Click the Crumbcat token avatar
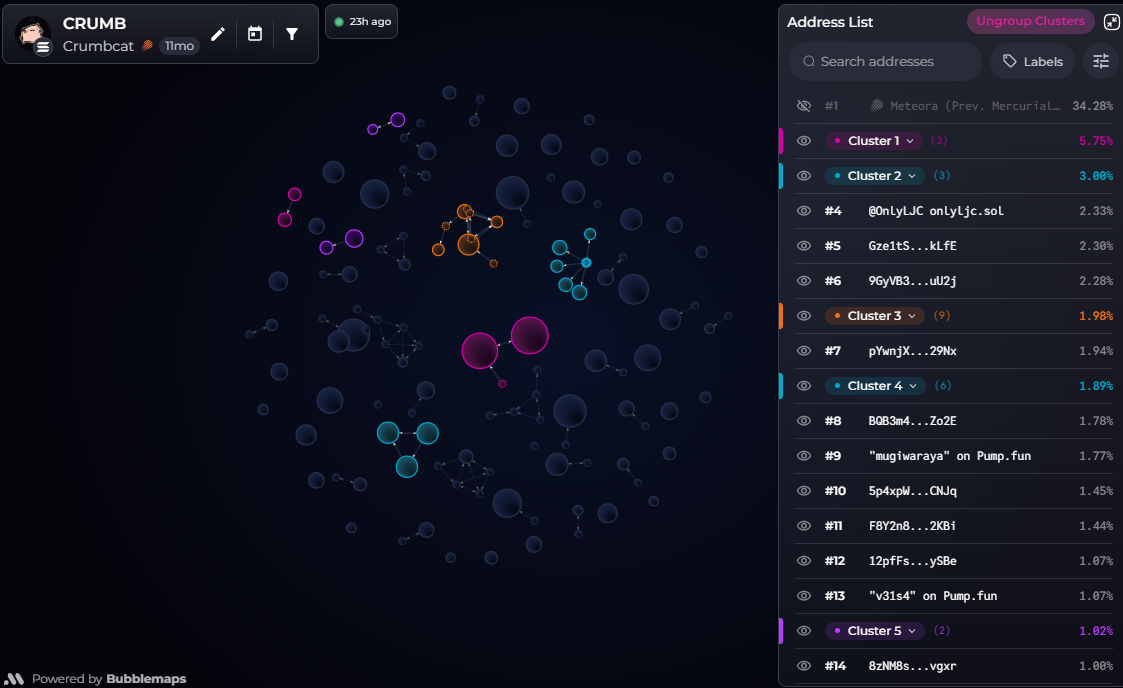The width and height of the screenshot is (1123, 688). coord(33,34)
